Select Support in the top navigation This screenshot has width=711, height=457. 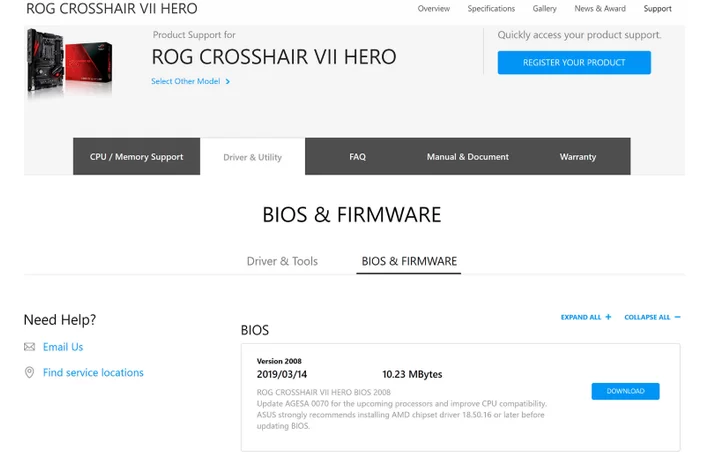pos(657,9)
